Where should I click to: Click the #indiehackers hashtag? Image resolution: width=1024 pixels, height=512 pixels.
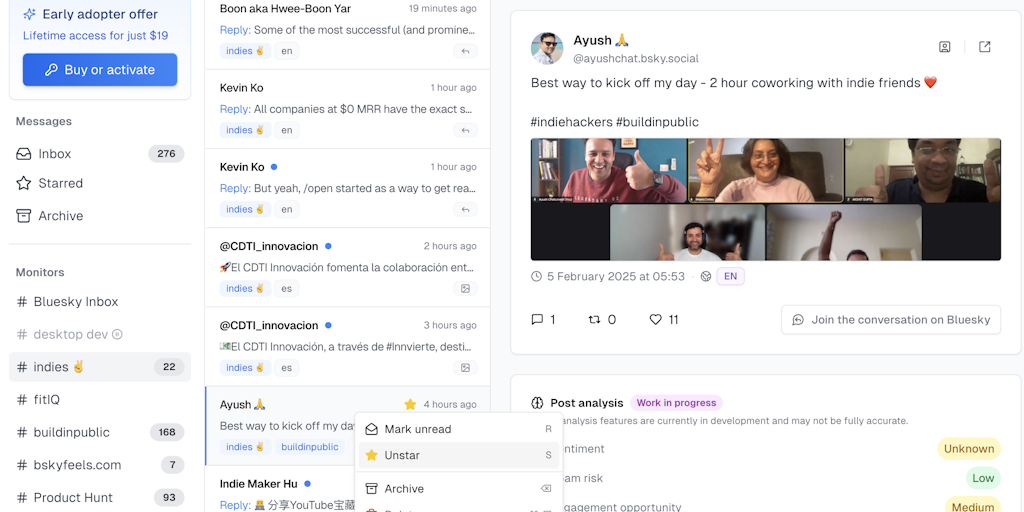coord(571,122)
